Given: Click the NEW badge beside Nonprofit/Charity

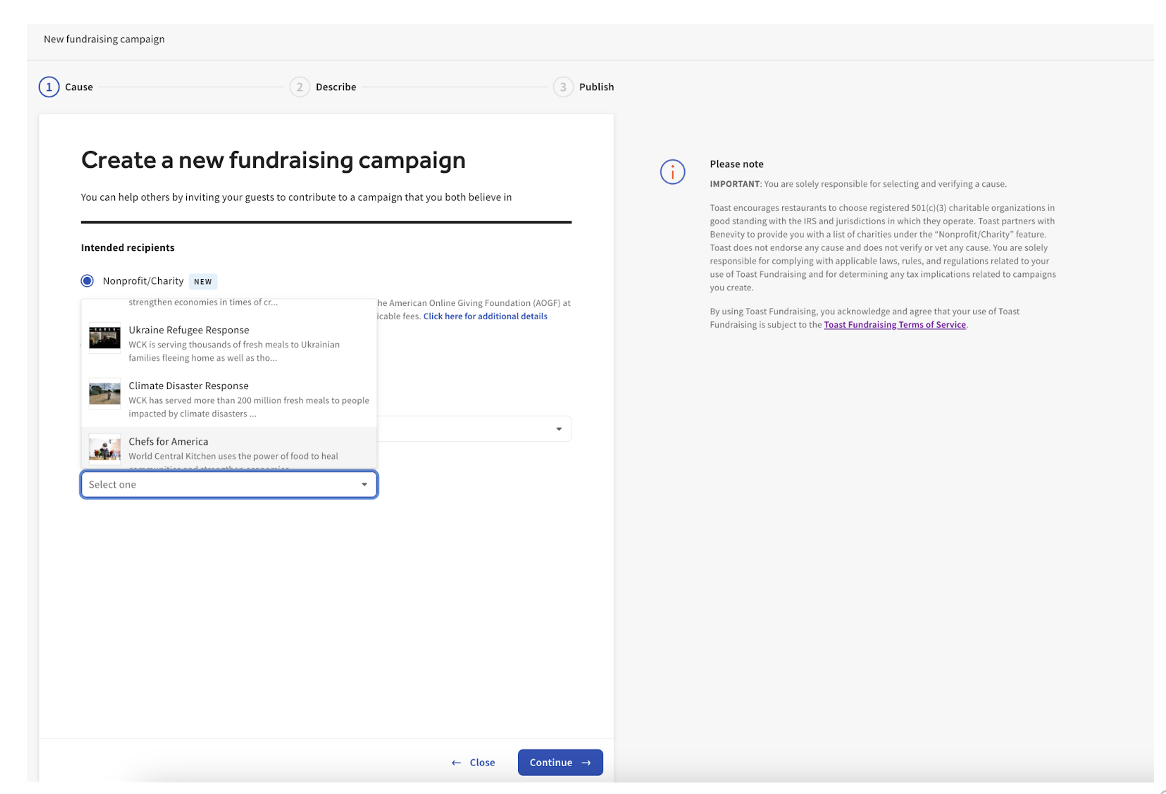Looking at the screenshot, I should tap(203, 282).
